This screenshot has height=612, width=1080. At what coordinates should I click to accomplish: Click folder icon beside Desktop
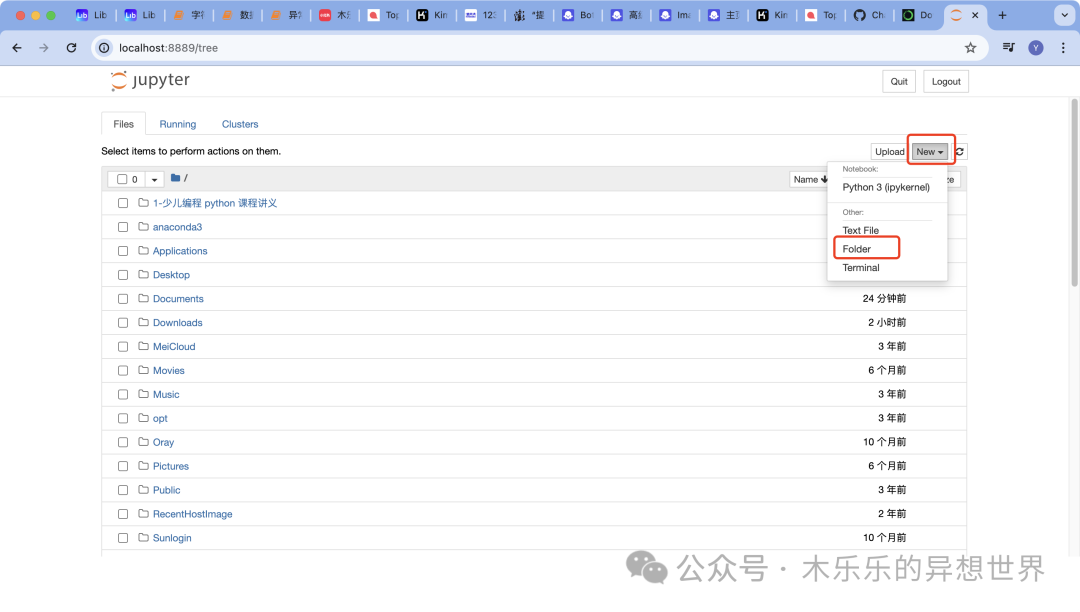(x=143, y=275)
